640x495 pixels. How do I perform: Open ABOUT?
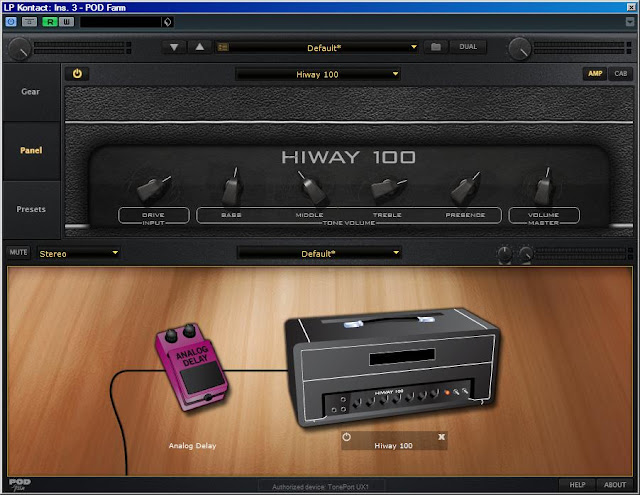tap(615, 485)
